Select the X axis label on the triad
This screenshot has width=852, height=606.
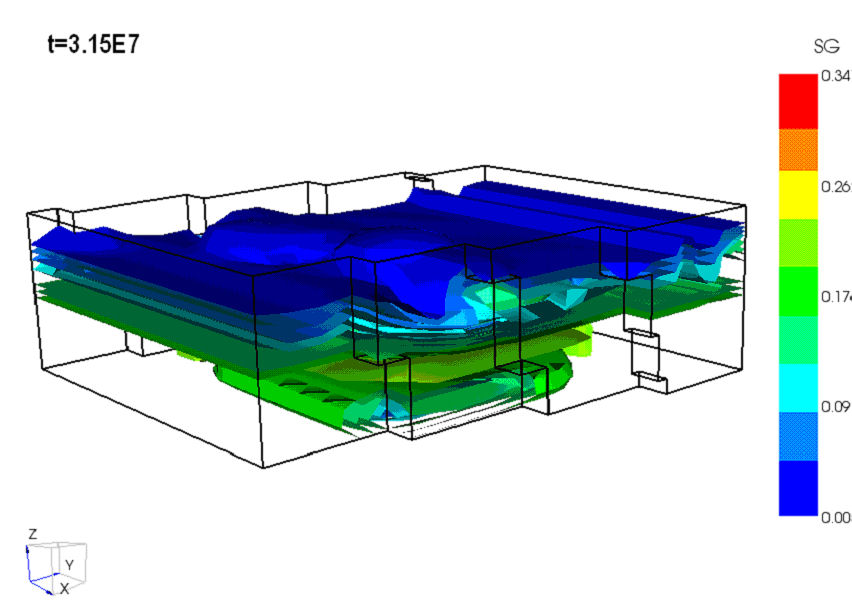point(64,589)
